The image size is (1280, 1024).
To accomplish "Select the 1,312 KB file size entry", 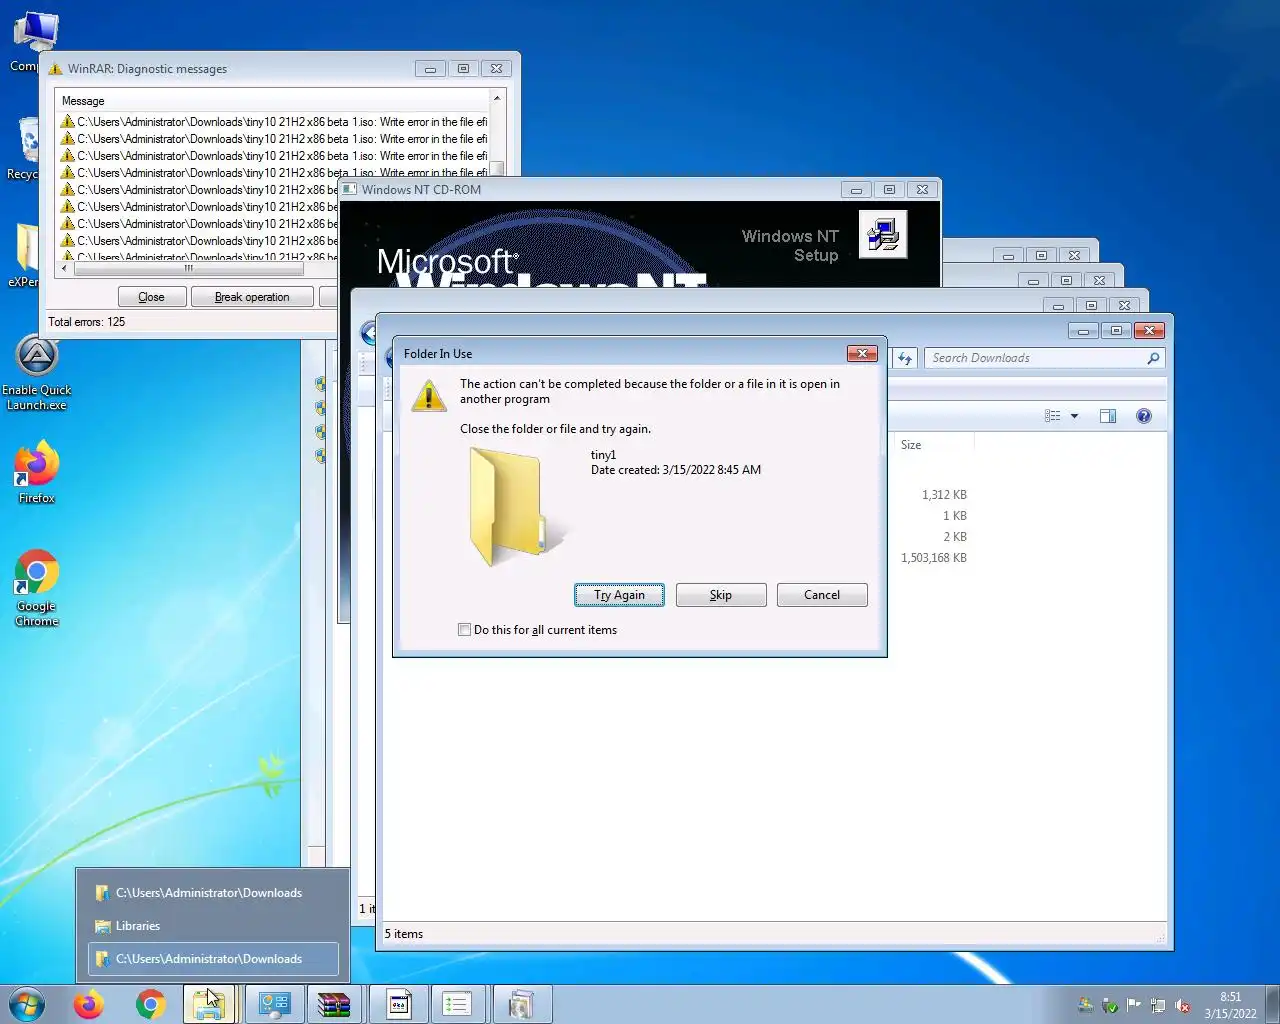I will pyautogui.click(x=944, y=495).
